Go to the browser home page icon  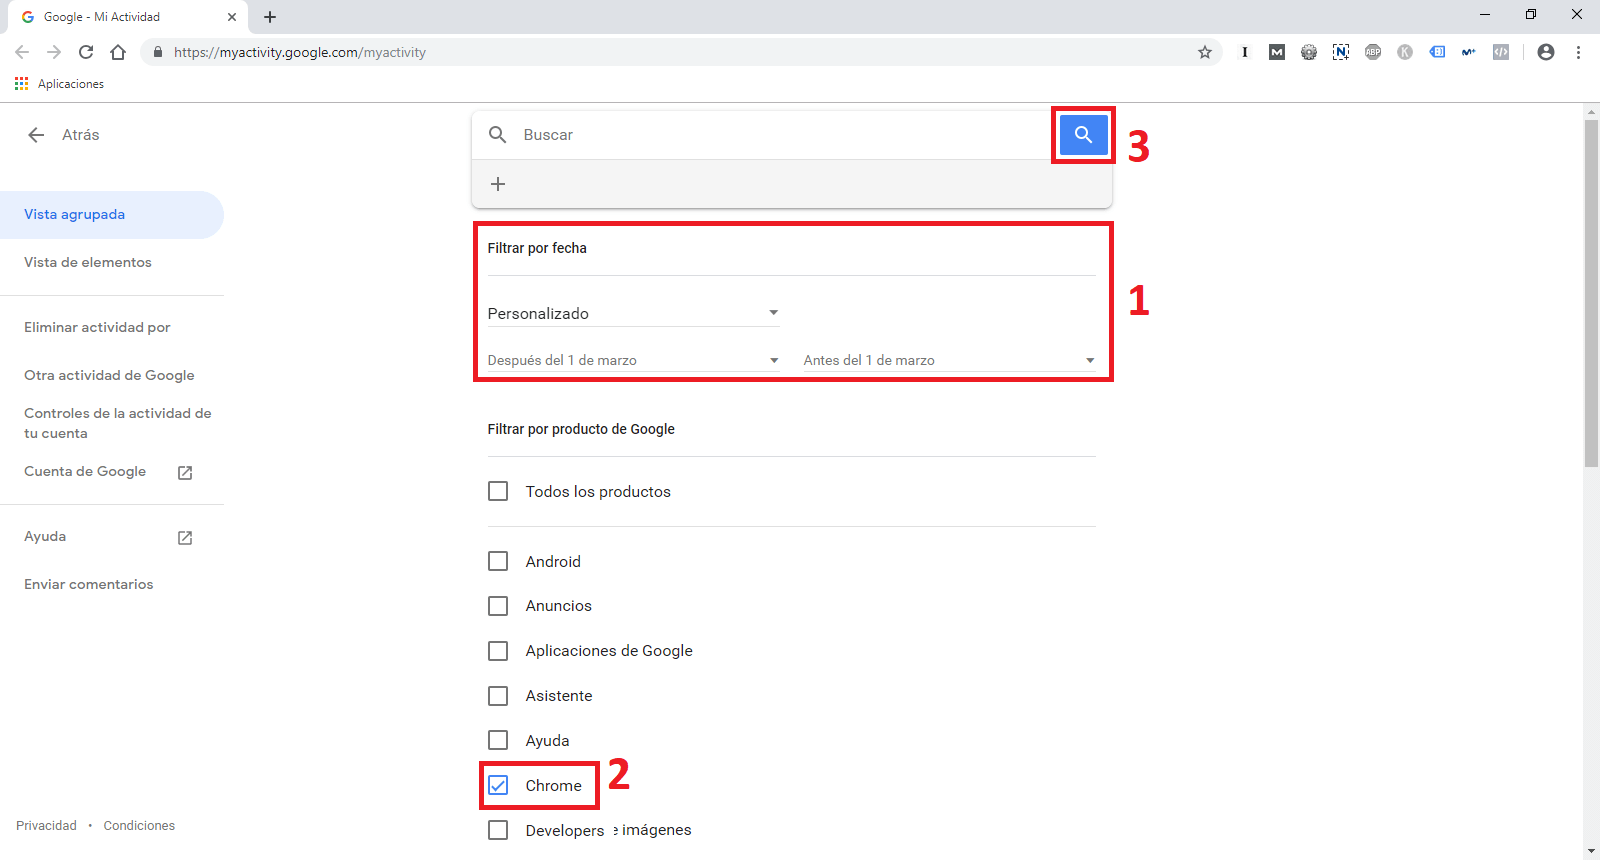(x=118, y=52)
